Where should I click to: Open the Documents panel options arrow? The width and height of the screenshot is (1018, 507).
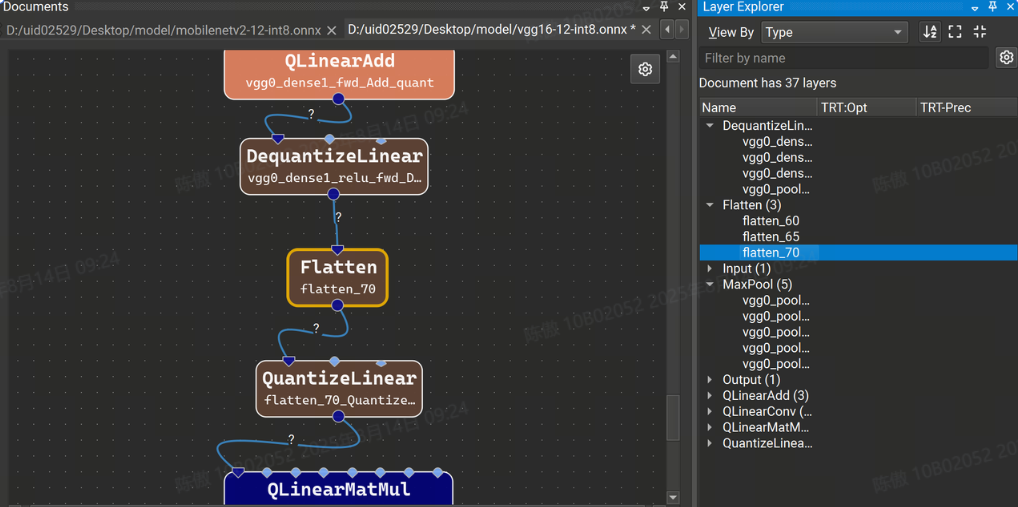[x=646, y=7]
